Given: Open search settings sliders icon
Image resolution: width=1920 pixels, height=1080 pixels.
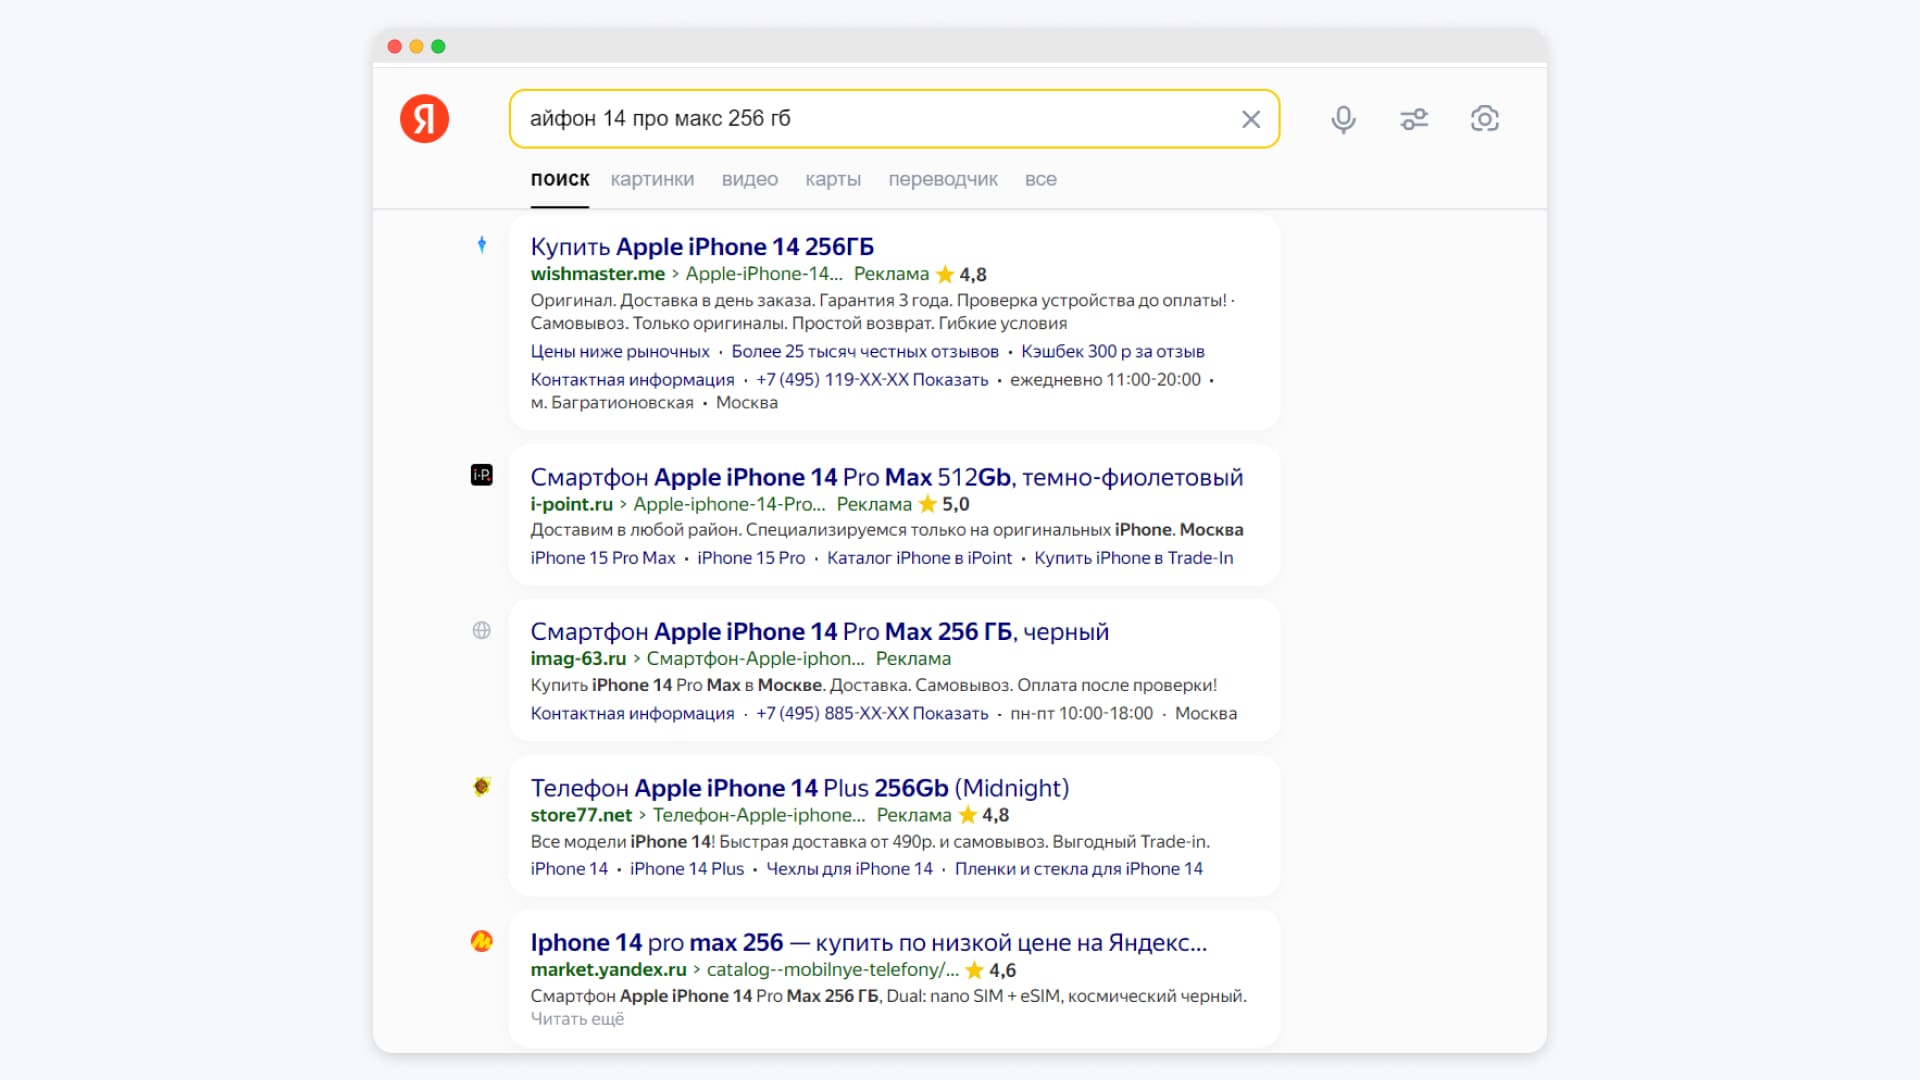Looking at the screenshot, I should click(x=1414, y=119).
